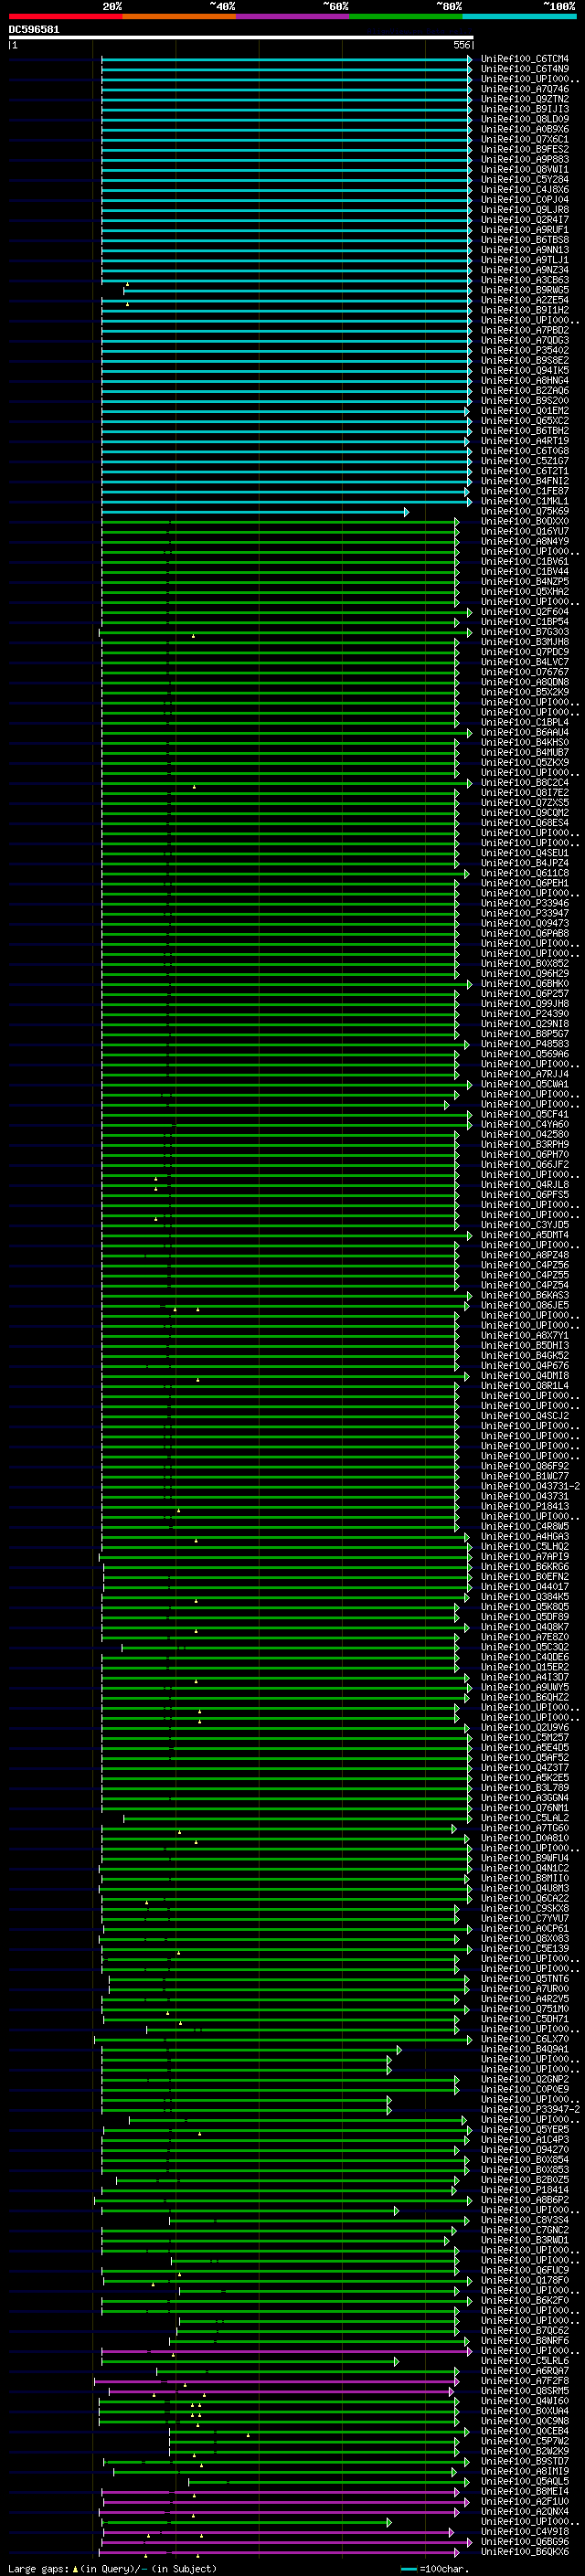Image resolution: width=585 pixels, height=2576 pixels.
Task: Click the 556 query end position label
Action: point(461,45)
